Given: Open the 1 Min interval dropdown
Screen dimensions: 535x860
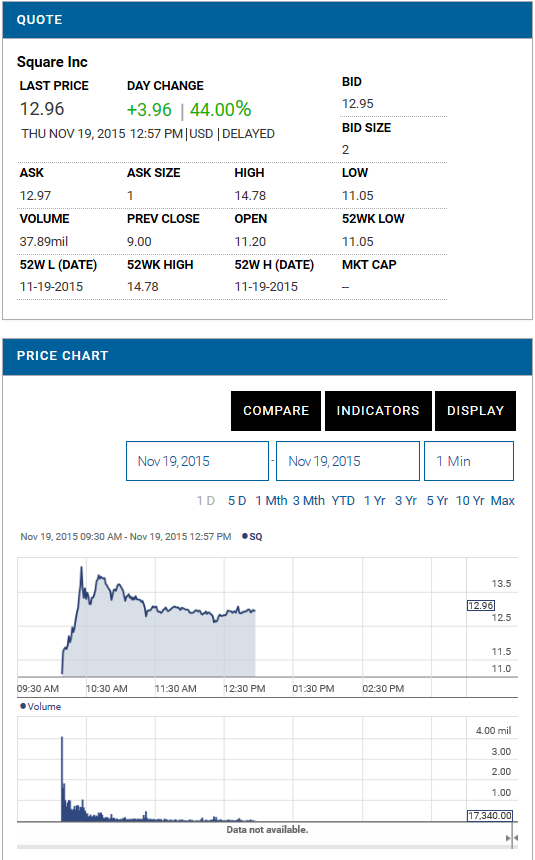Looking at the screenshot, I should (469, 461).
